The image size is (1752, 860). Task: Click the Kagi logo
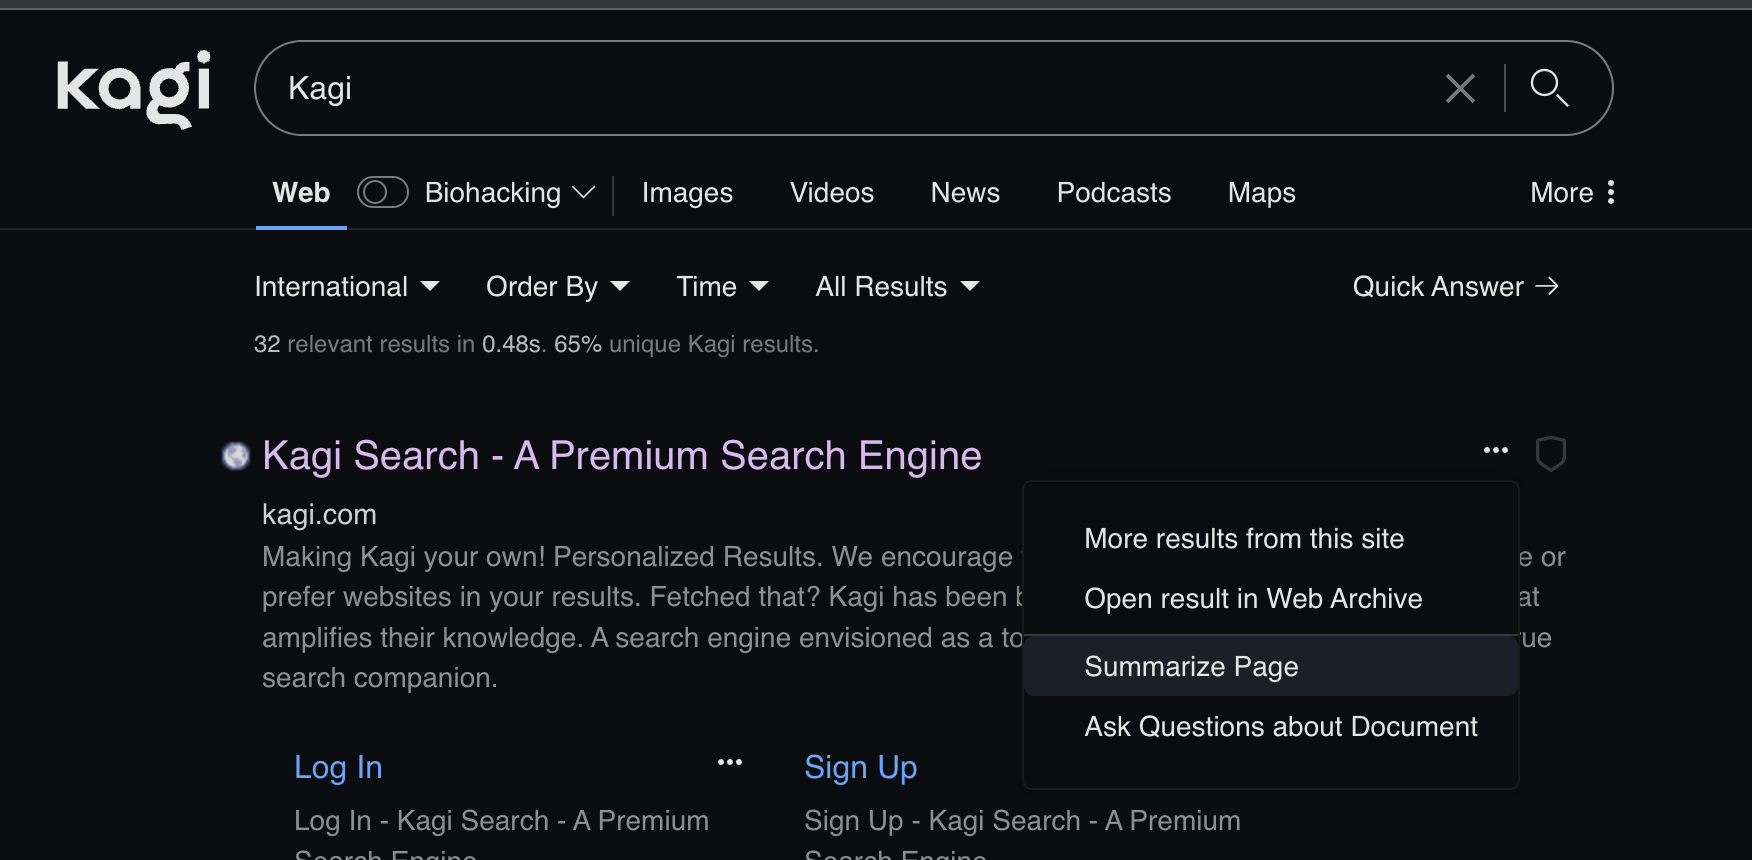pos(134,88)
